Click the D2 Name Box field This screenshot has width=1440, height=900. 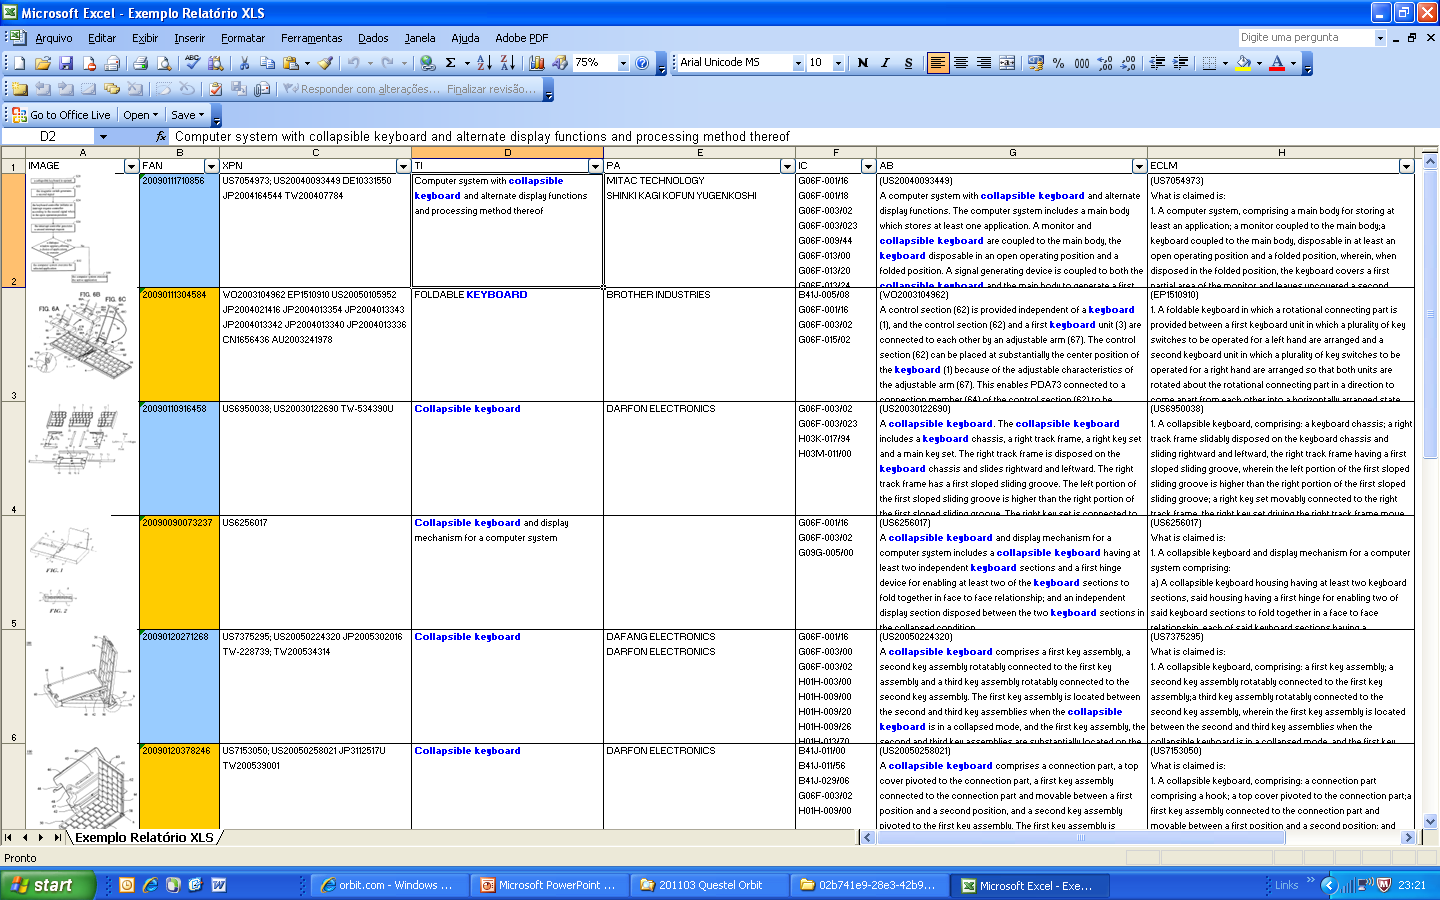point(48,136)
